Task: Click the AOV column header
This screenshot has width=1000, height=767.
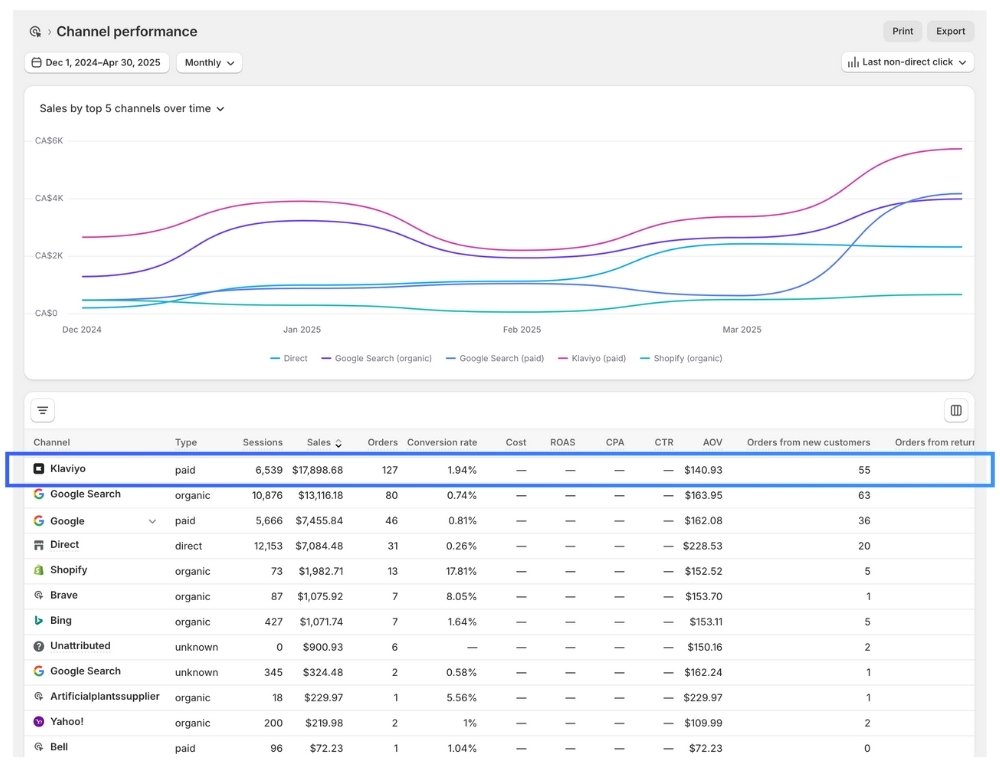Action: coord(712,442)
